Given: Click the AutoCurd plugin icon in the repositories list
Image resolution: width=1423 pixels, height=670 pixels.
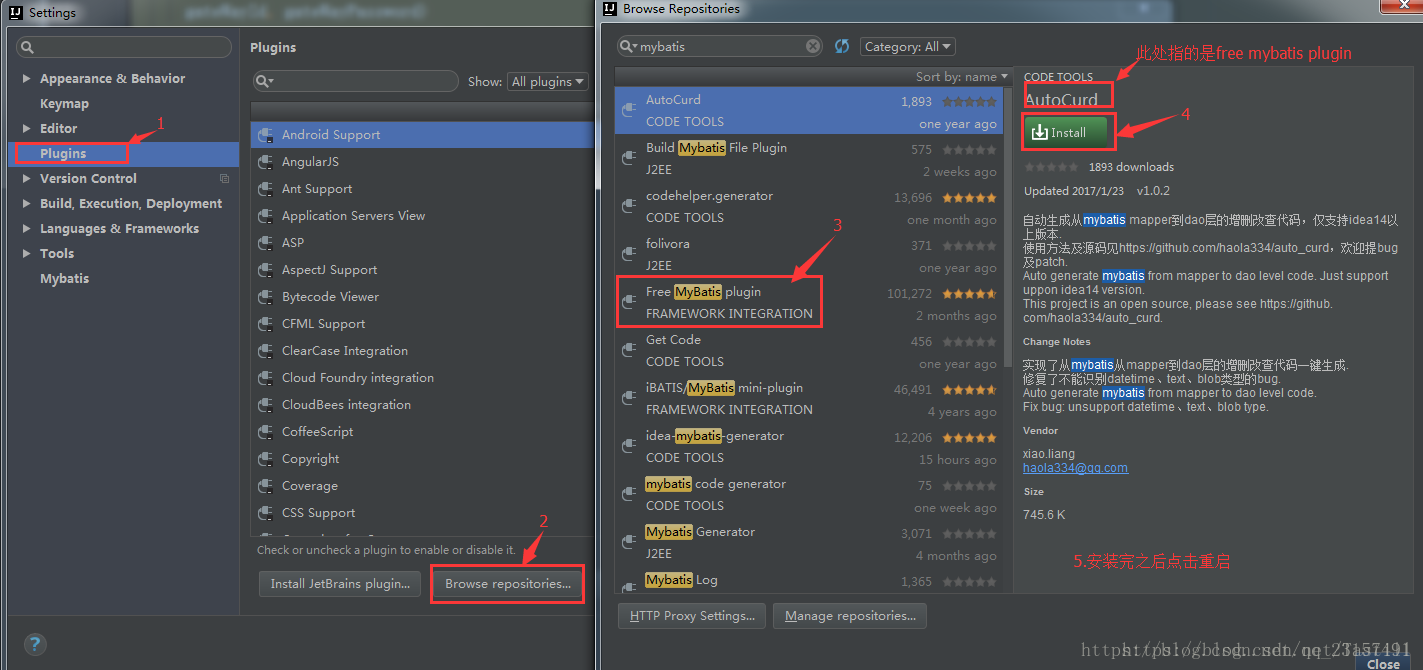Looking at the screenshot, I should point(629,110).
